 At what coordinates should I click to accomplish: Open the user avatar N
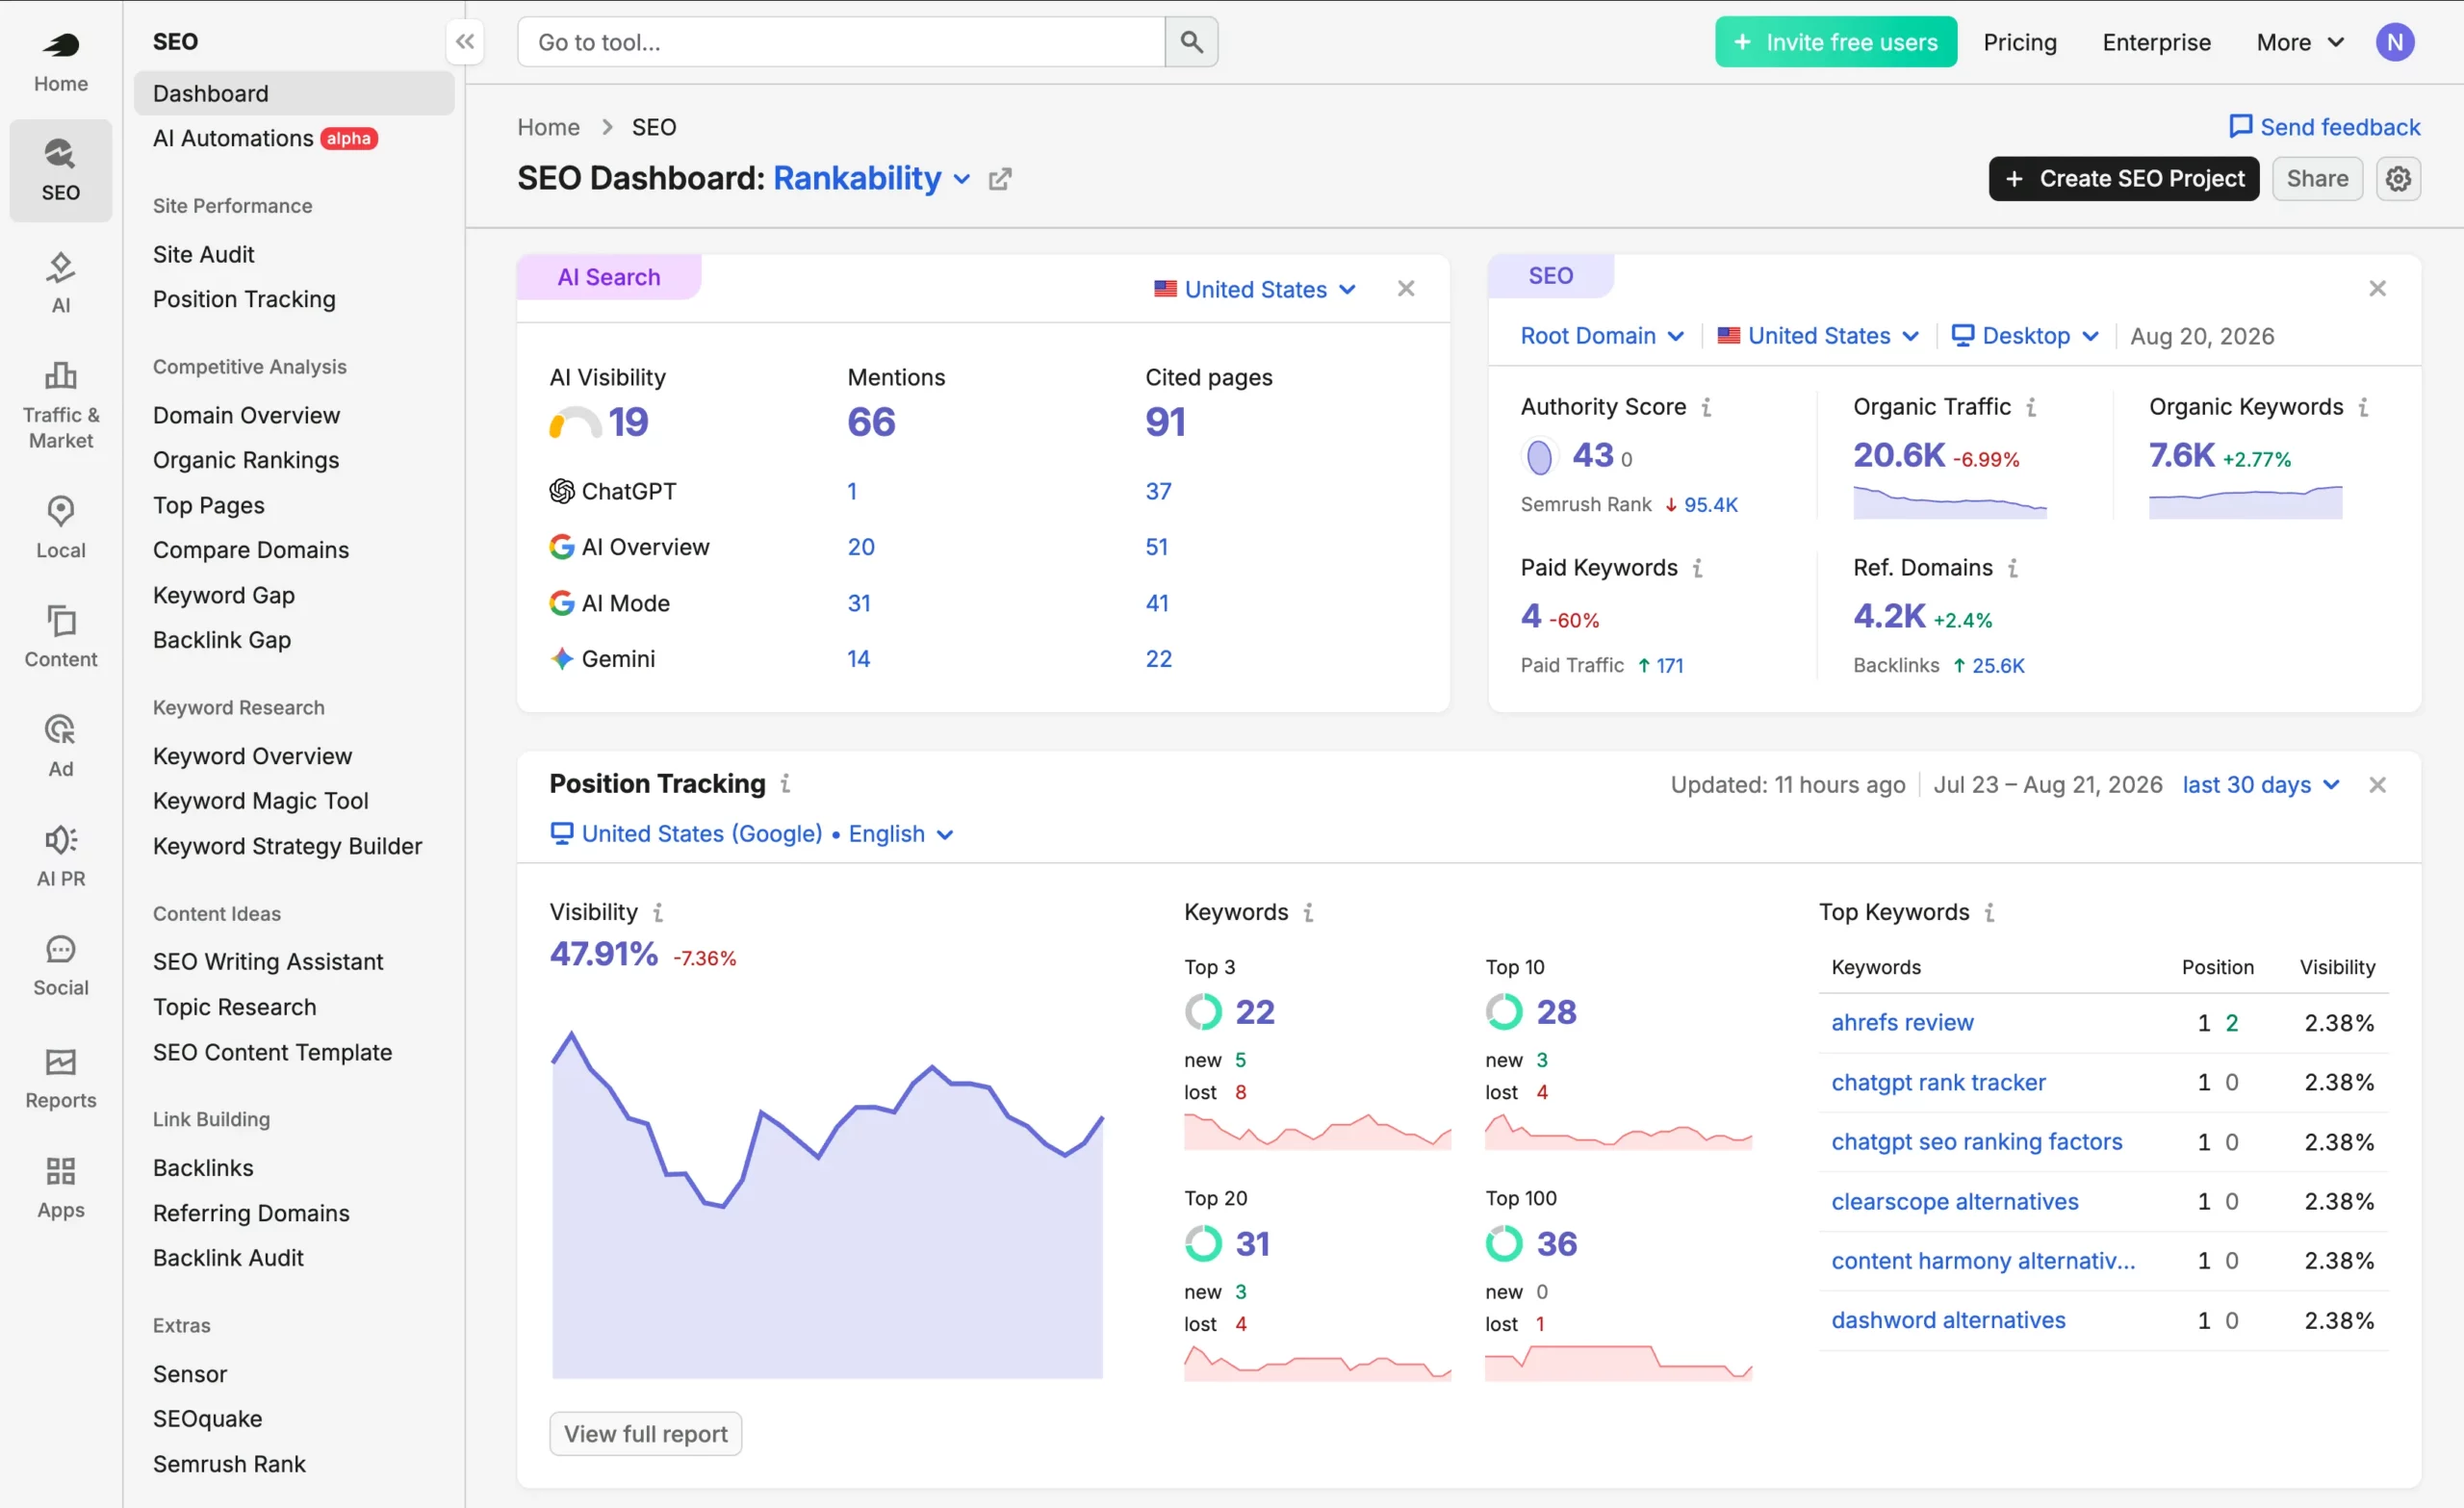(2395, 42)
